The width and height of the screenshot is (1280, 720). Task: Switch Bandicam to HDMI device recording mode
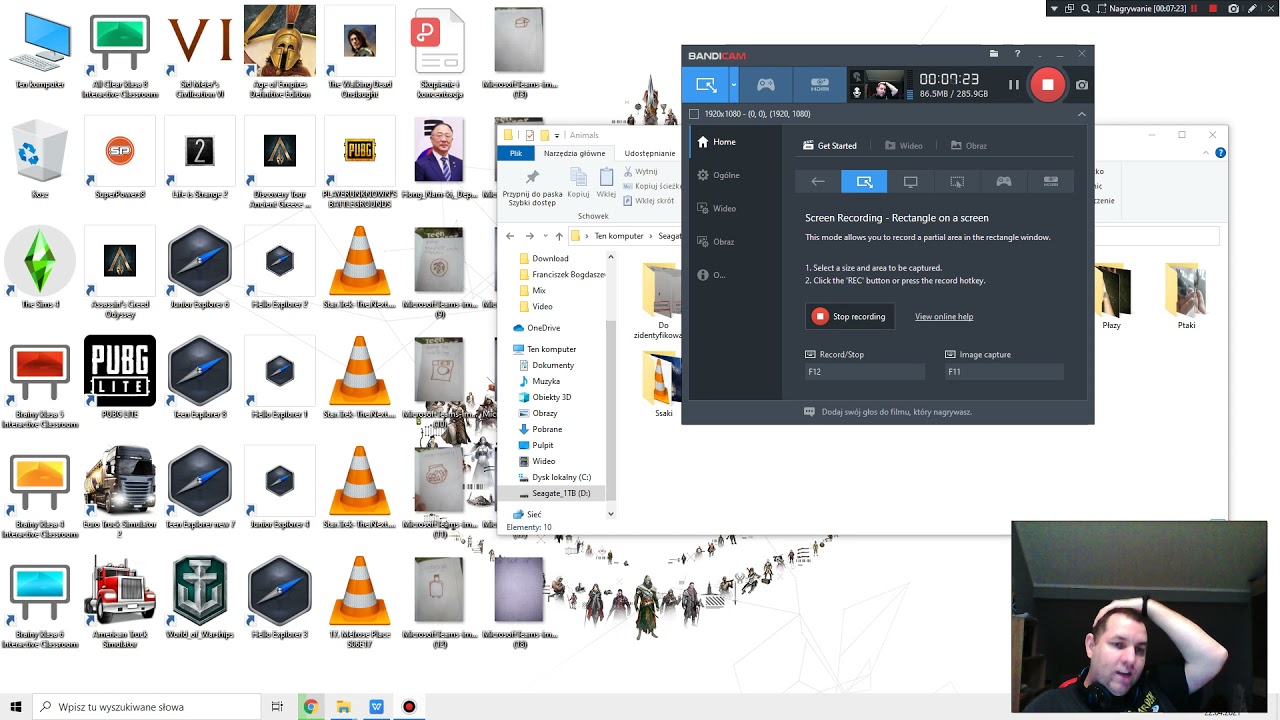click(x=820, y=85)
